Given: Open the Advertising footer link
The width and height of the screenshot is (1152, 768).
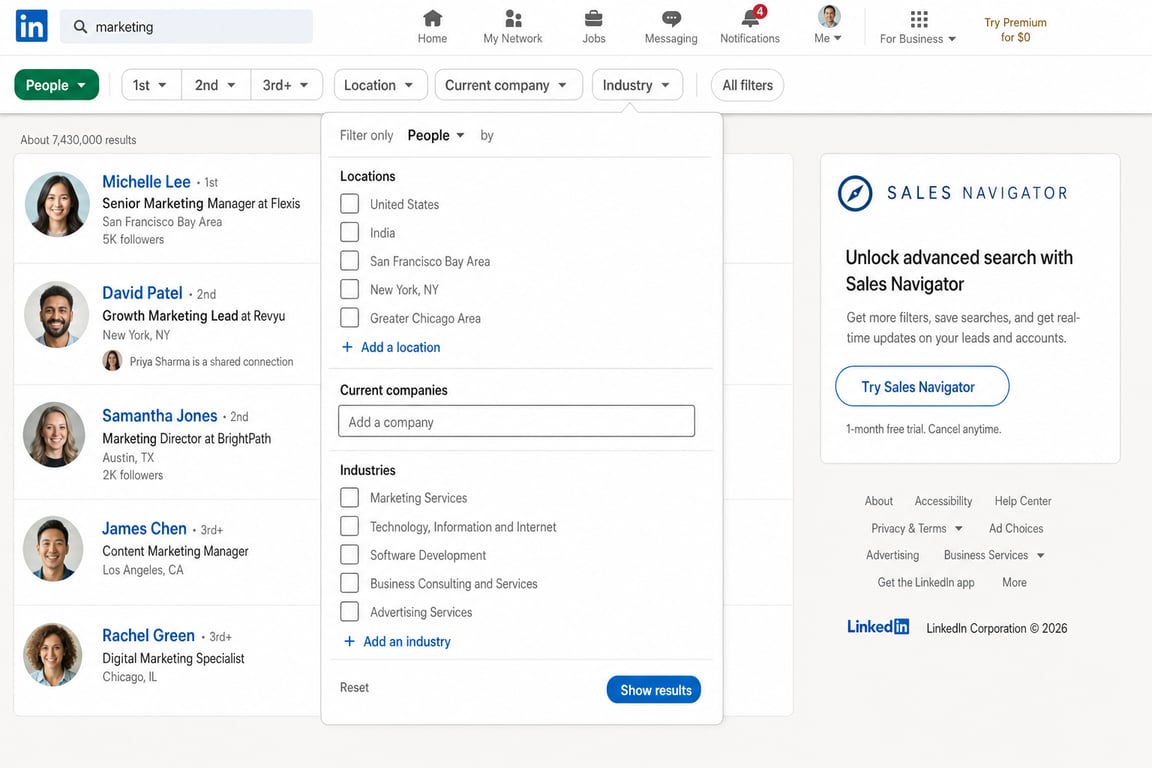Looking at the screenshot, I should 892,555.
